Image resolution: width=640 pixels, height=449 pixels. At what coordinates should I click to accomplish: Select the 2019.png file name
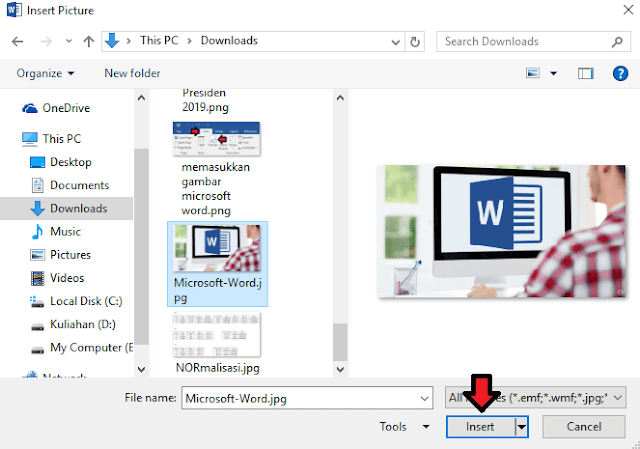click(205, 107)
